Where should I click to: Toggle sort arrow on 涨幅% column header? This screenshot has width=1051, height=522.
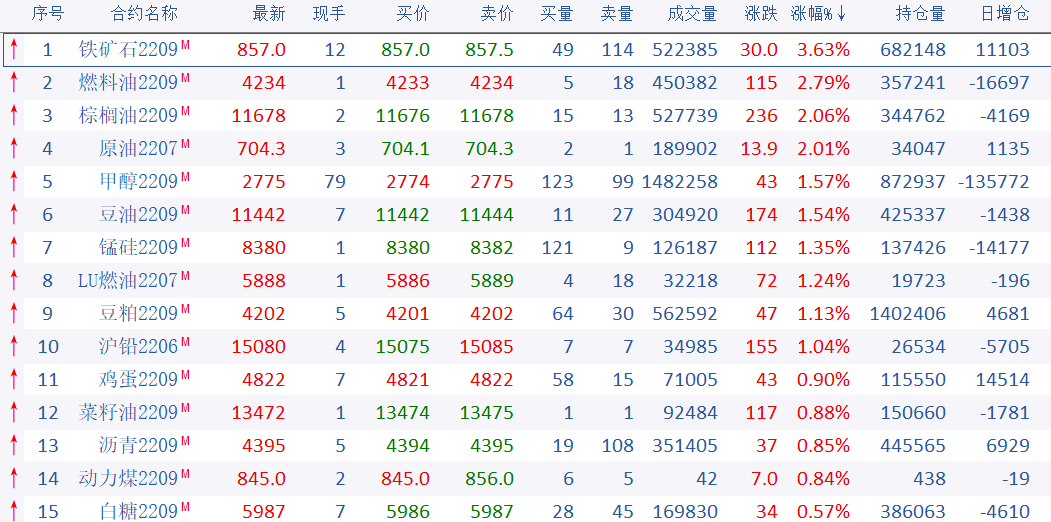click(x=842, y=14)
